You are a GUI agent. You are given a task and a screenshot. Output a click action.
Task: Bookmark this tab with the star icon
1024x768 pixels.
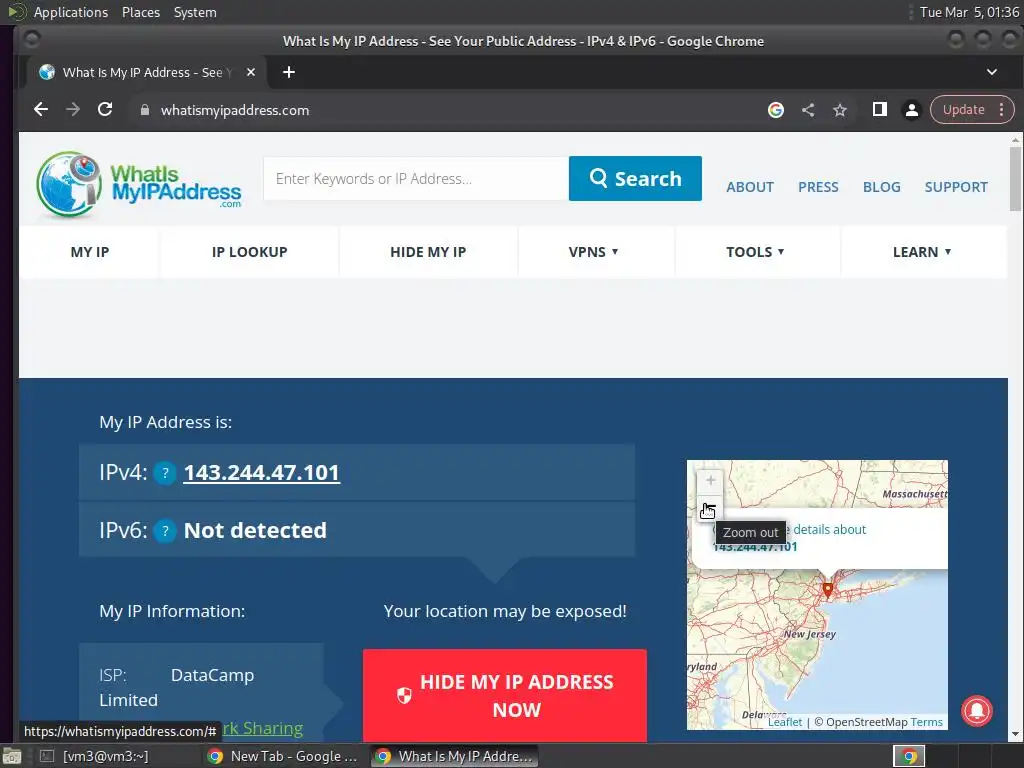click(840, 110)
